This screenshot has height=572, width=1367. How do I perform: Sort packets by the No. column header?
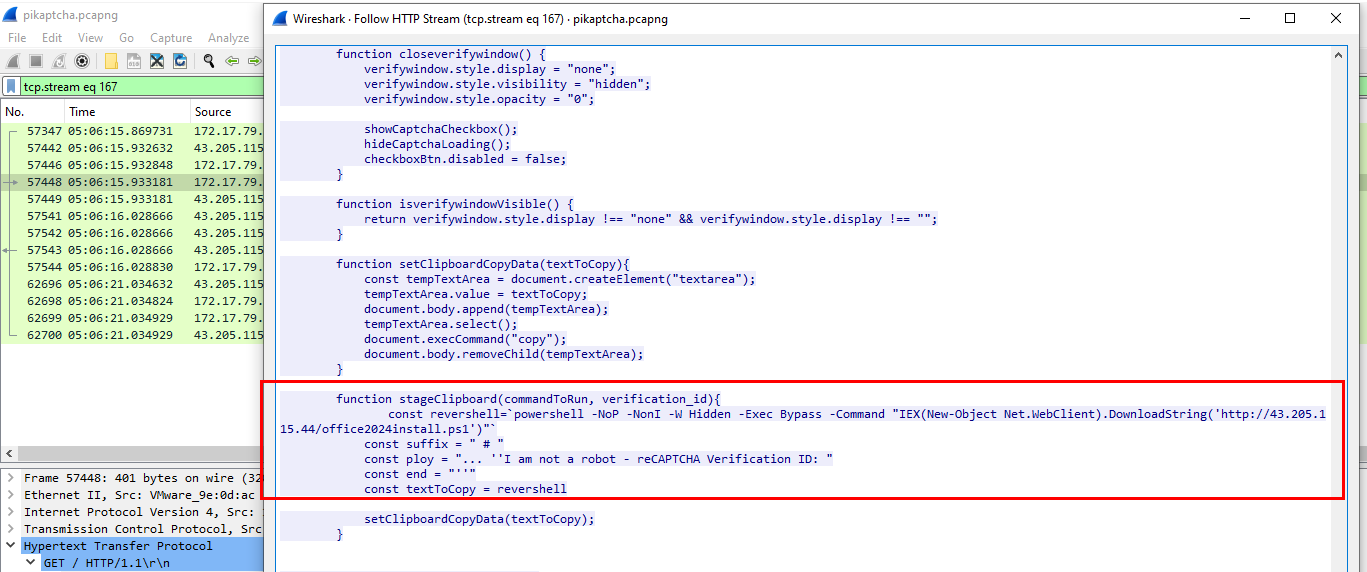[32, 112]
